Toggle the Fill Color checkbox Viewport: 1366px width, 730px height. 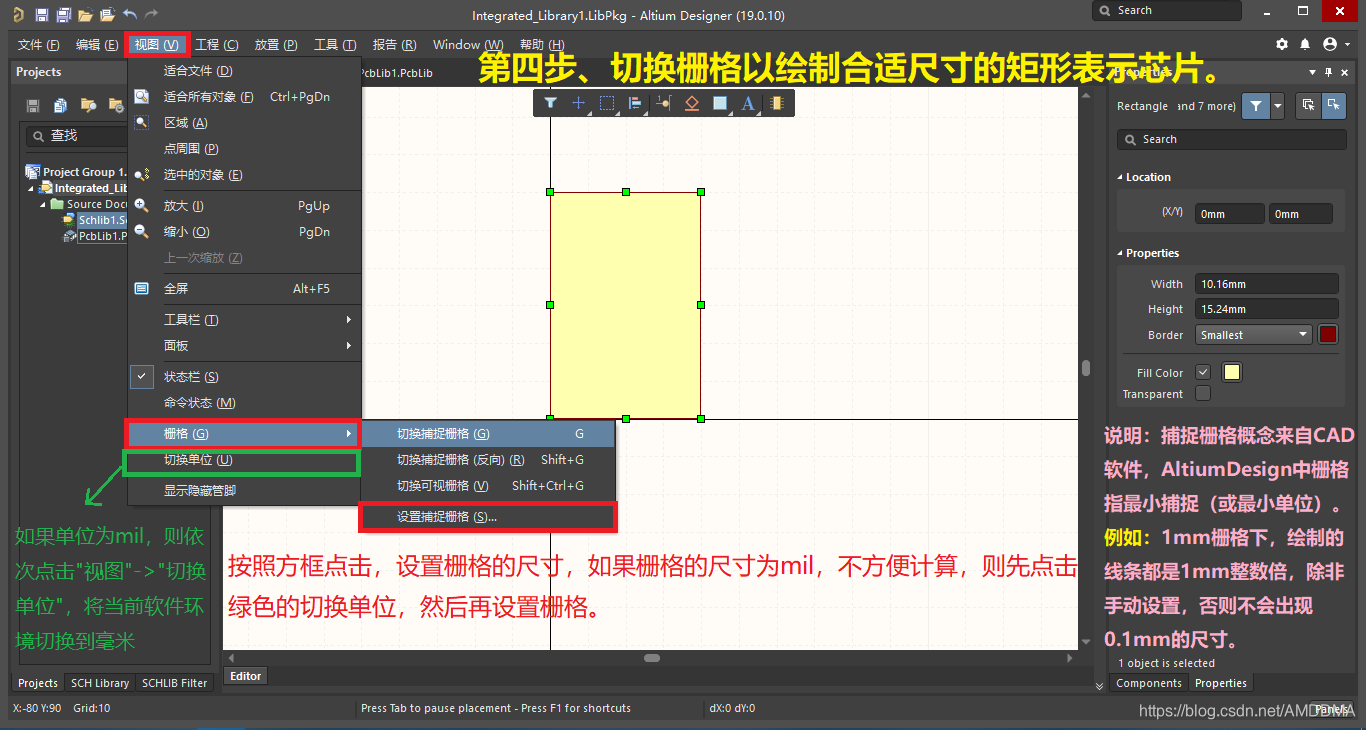click(1203, 372)
